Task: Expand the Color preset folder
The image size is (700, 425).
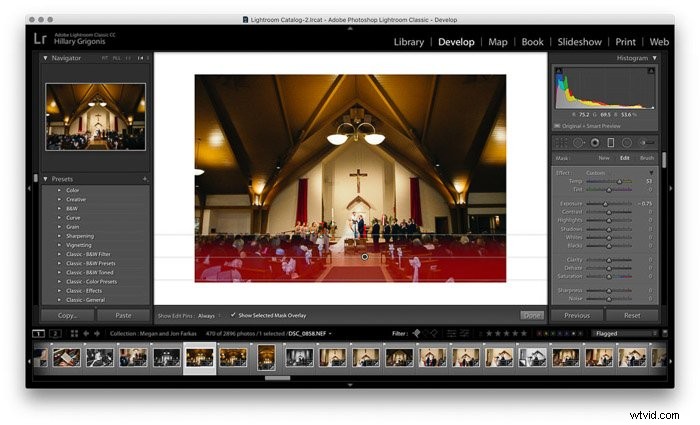Action: [59, 190]
